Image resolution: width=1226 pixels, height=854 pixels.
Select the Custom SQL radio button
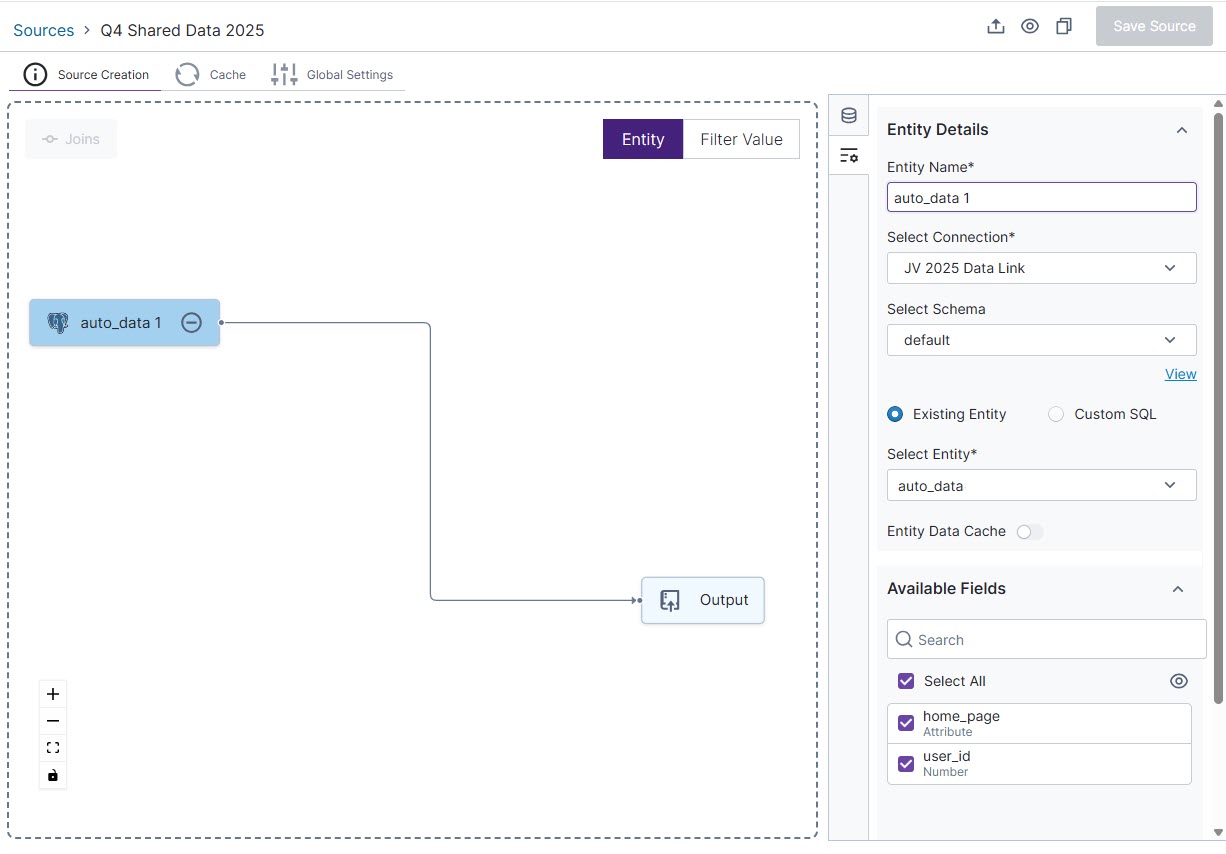(x=1056, y=414)
